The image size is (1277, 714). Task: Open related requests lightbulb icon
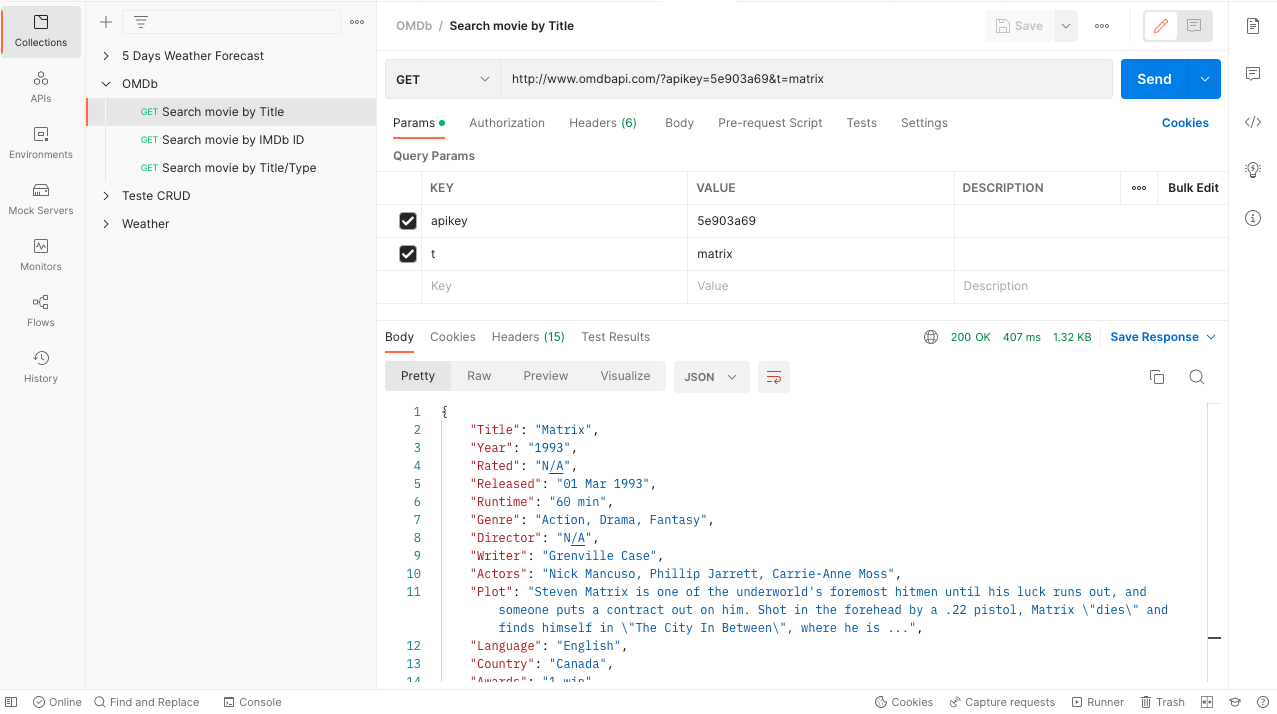click(x=1253, y=170)
